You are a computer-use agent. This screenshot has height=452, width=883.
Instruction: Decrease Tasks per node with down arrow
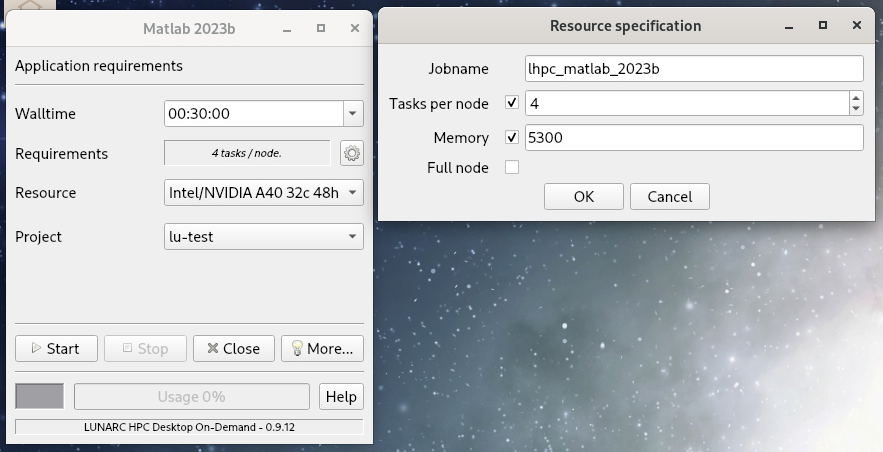click(x=856, y=108)
